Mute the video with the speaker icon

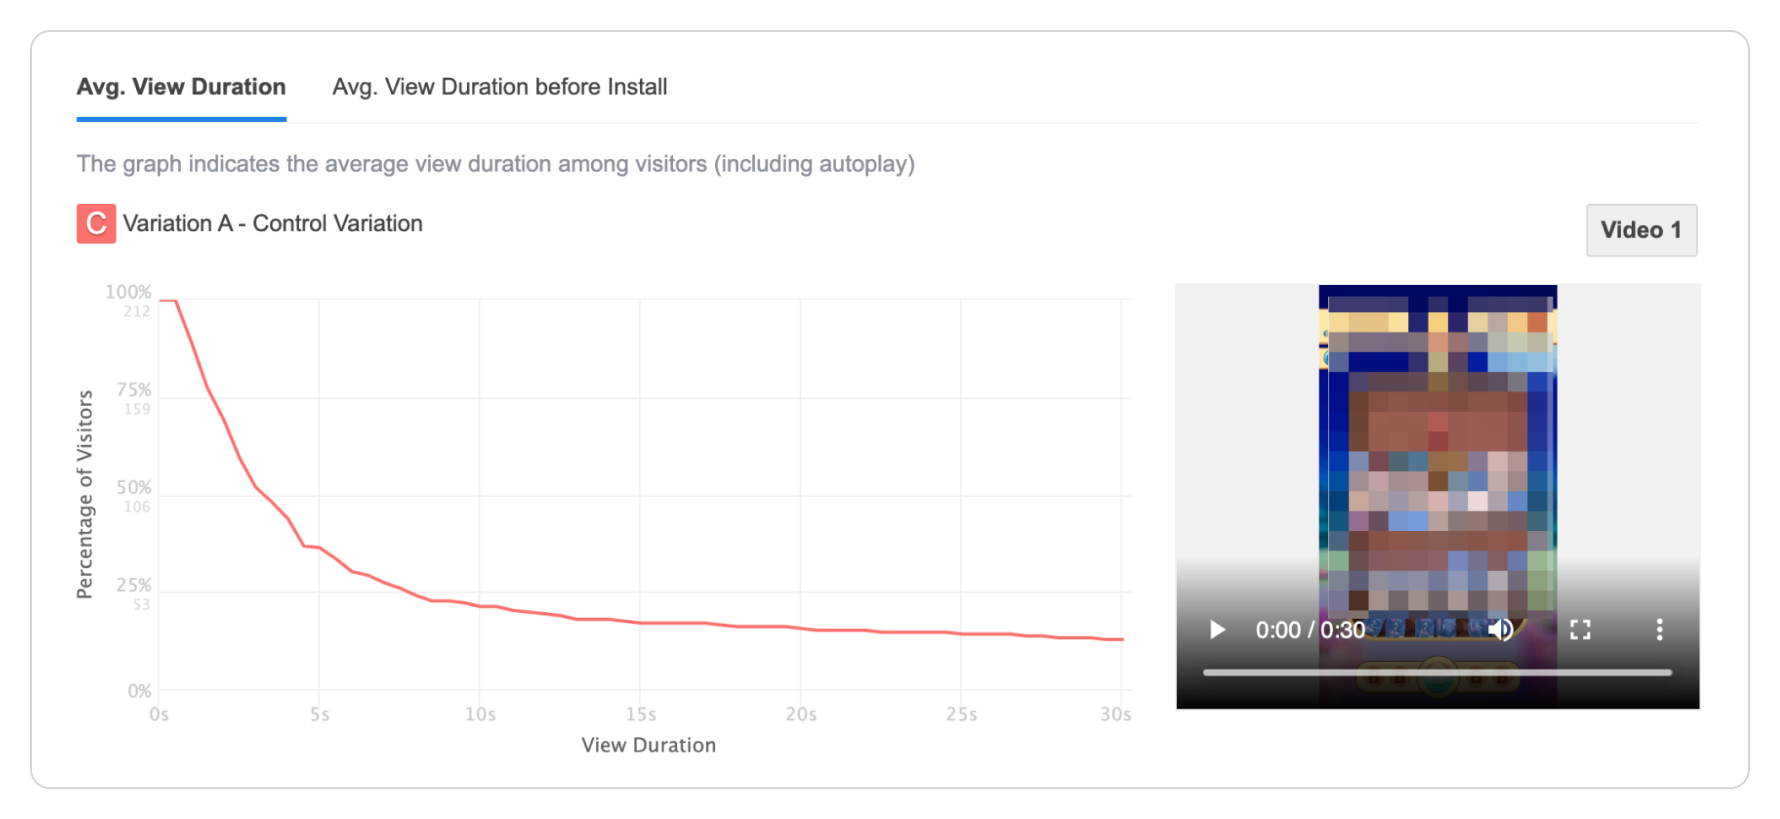(x=1500, y=629)
